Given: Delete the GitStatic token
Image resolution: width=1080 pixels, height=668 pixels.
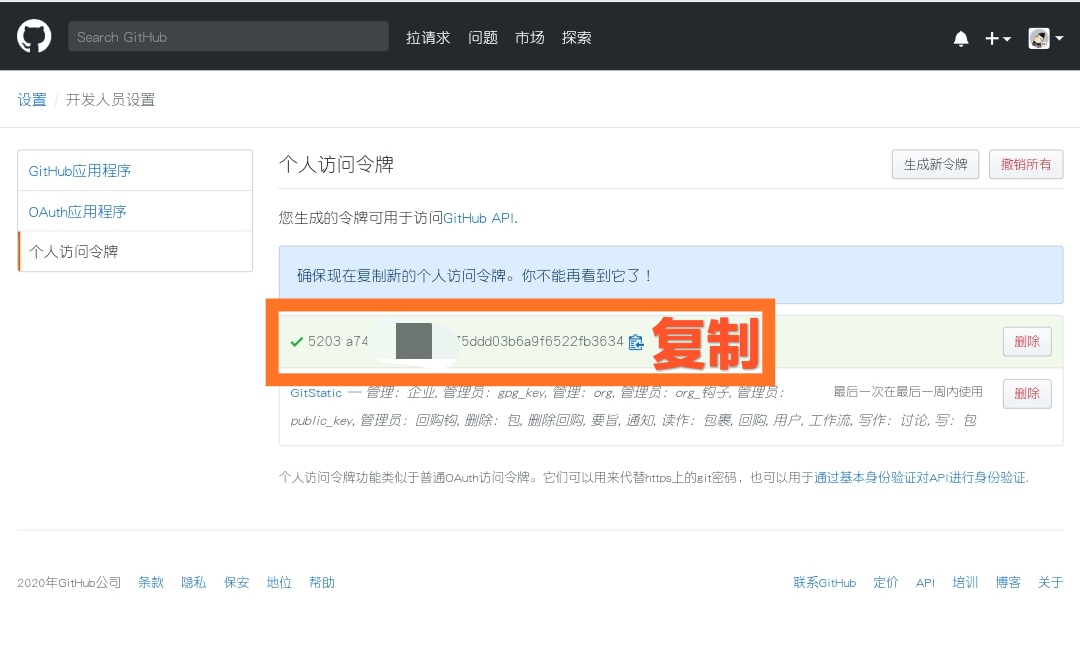Looking at the screenshot, I should pos(1027,393).
